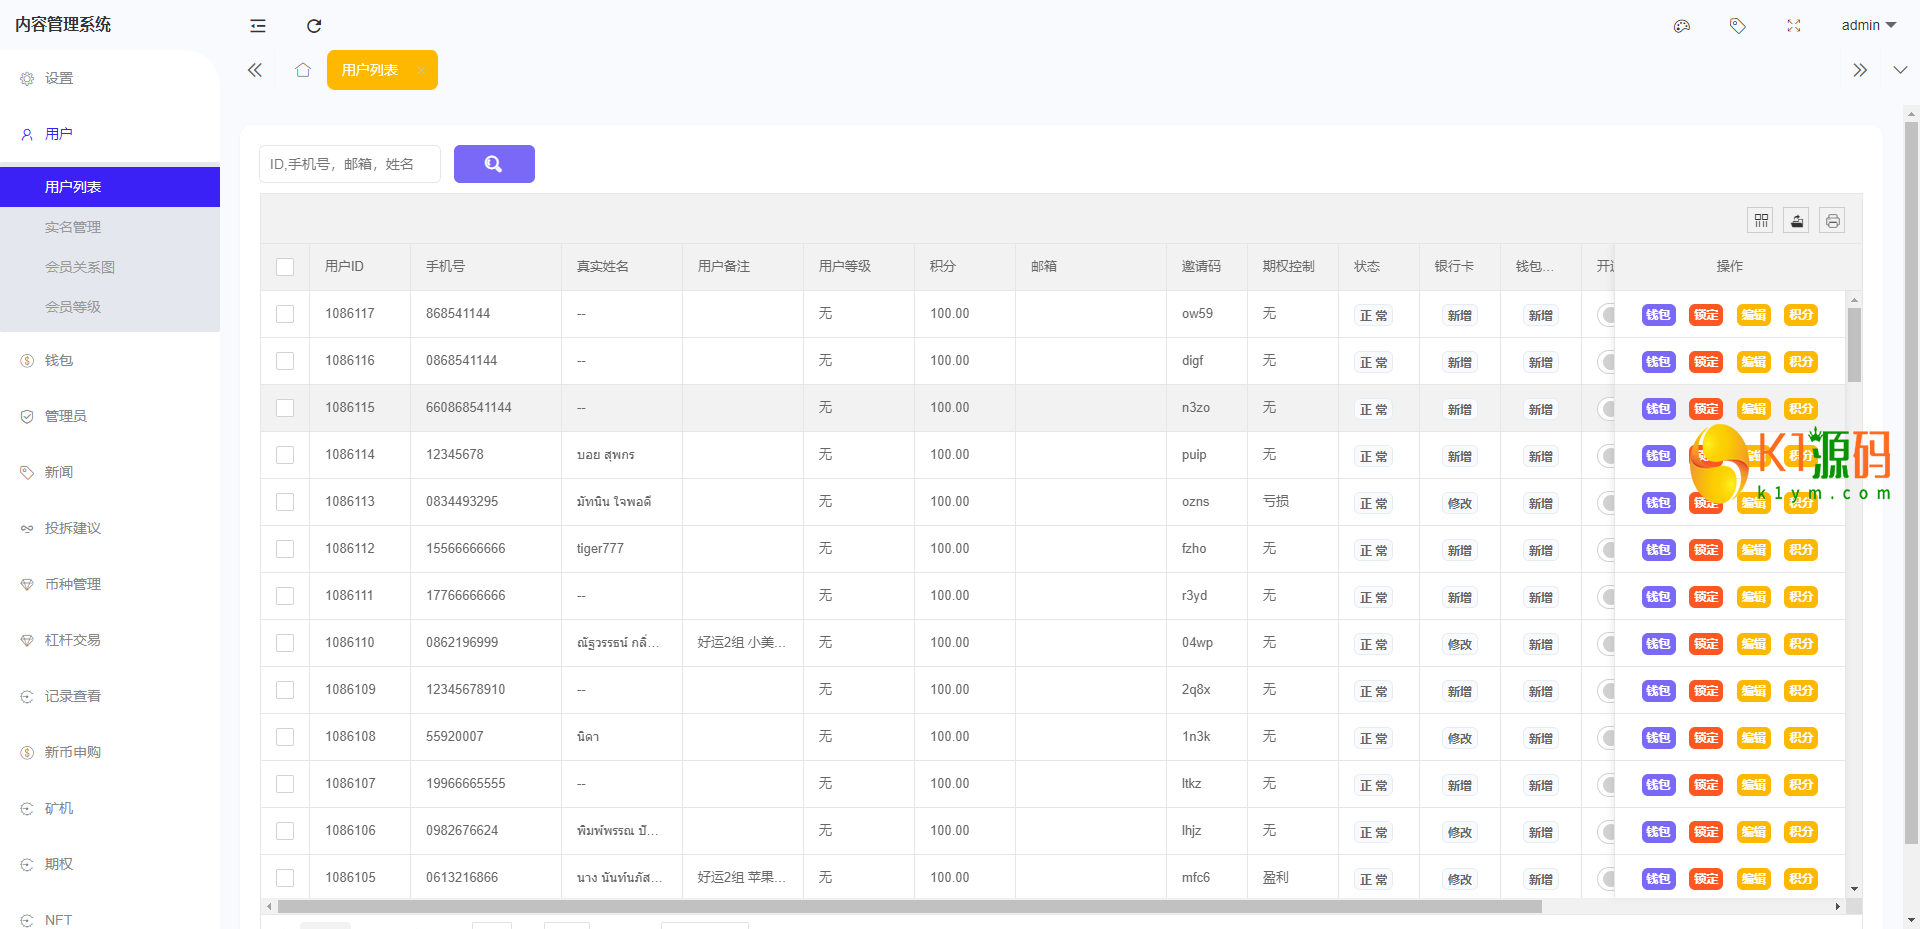The height and width of the screenshot is (929, 1920).
Task: Switch to the 用户列表 tab
Action: 370,70
